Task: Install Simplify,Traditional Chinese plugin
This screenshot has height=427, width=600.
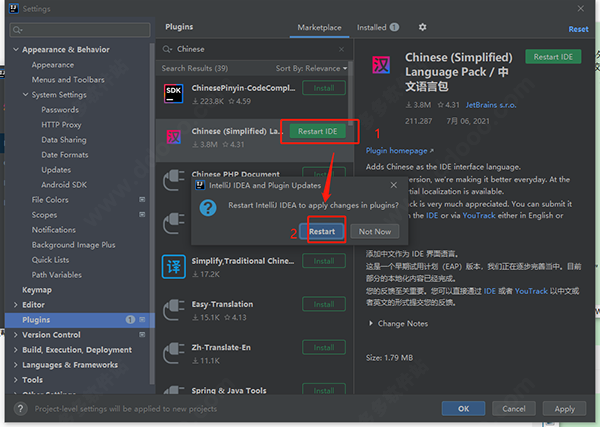Action: [324, 261]
